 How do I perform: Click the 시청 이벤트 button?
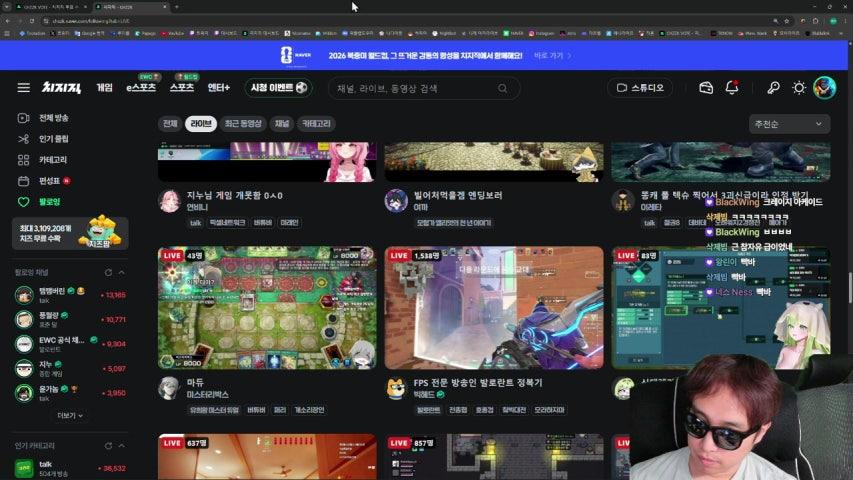pos(279,88)
